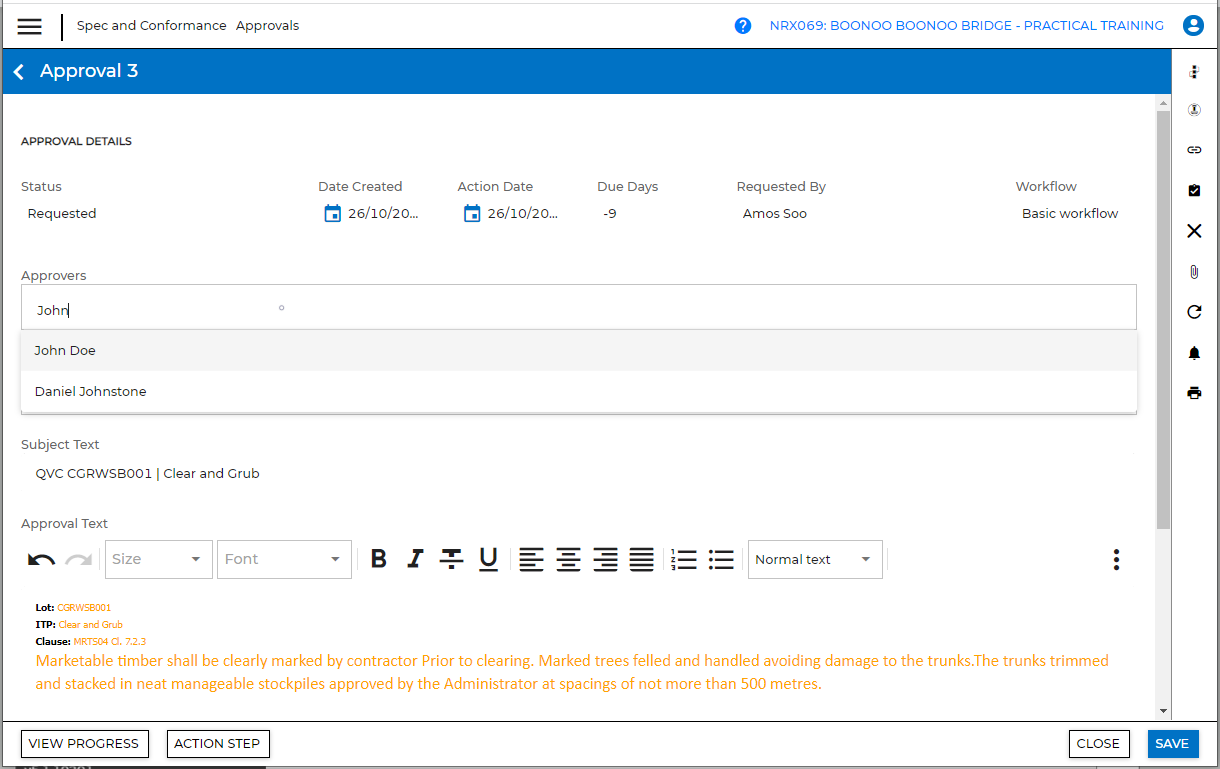Toggle bold text formatting
Viewport: 1220px width, 769px height.
point(378,559)
